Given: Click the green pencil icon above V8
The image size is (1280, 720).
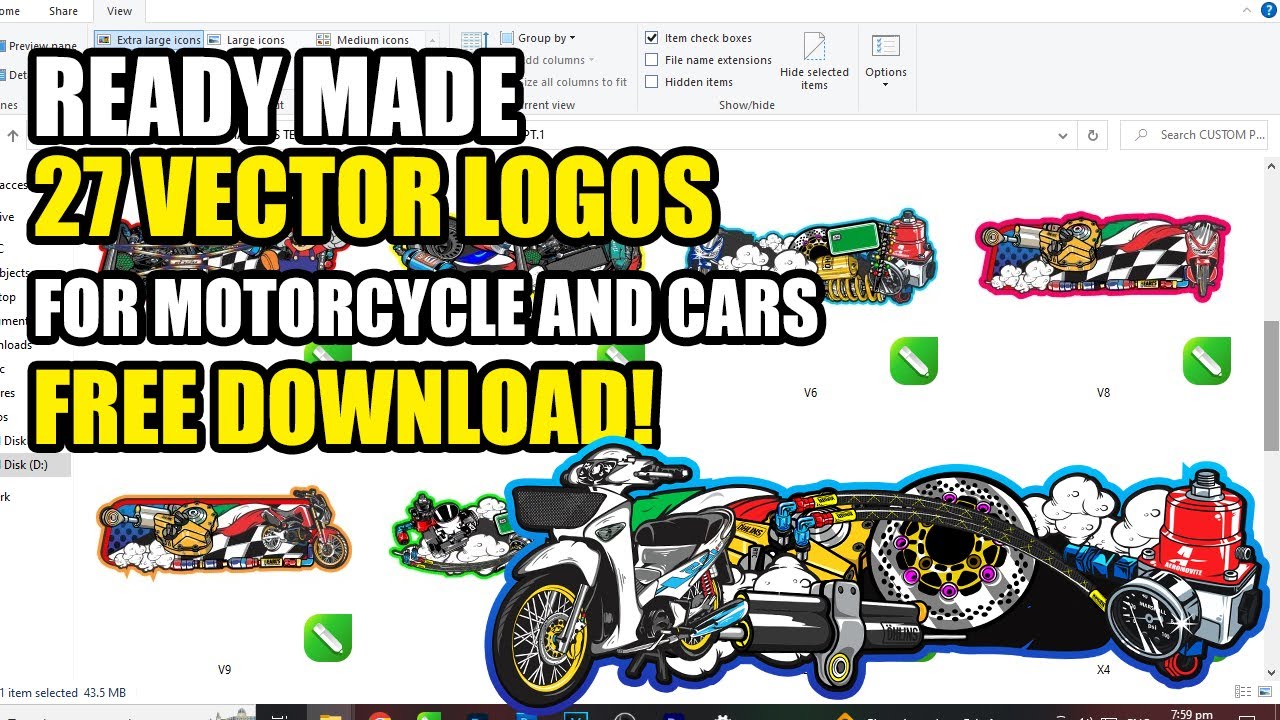Looking at the screenshot, I should coord(1207,361).
